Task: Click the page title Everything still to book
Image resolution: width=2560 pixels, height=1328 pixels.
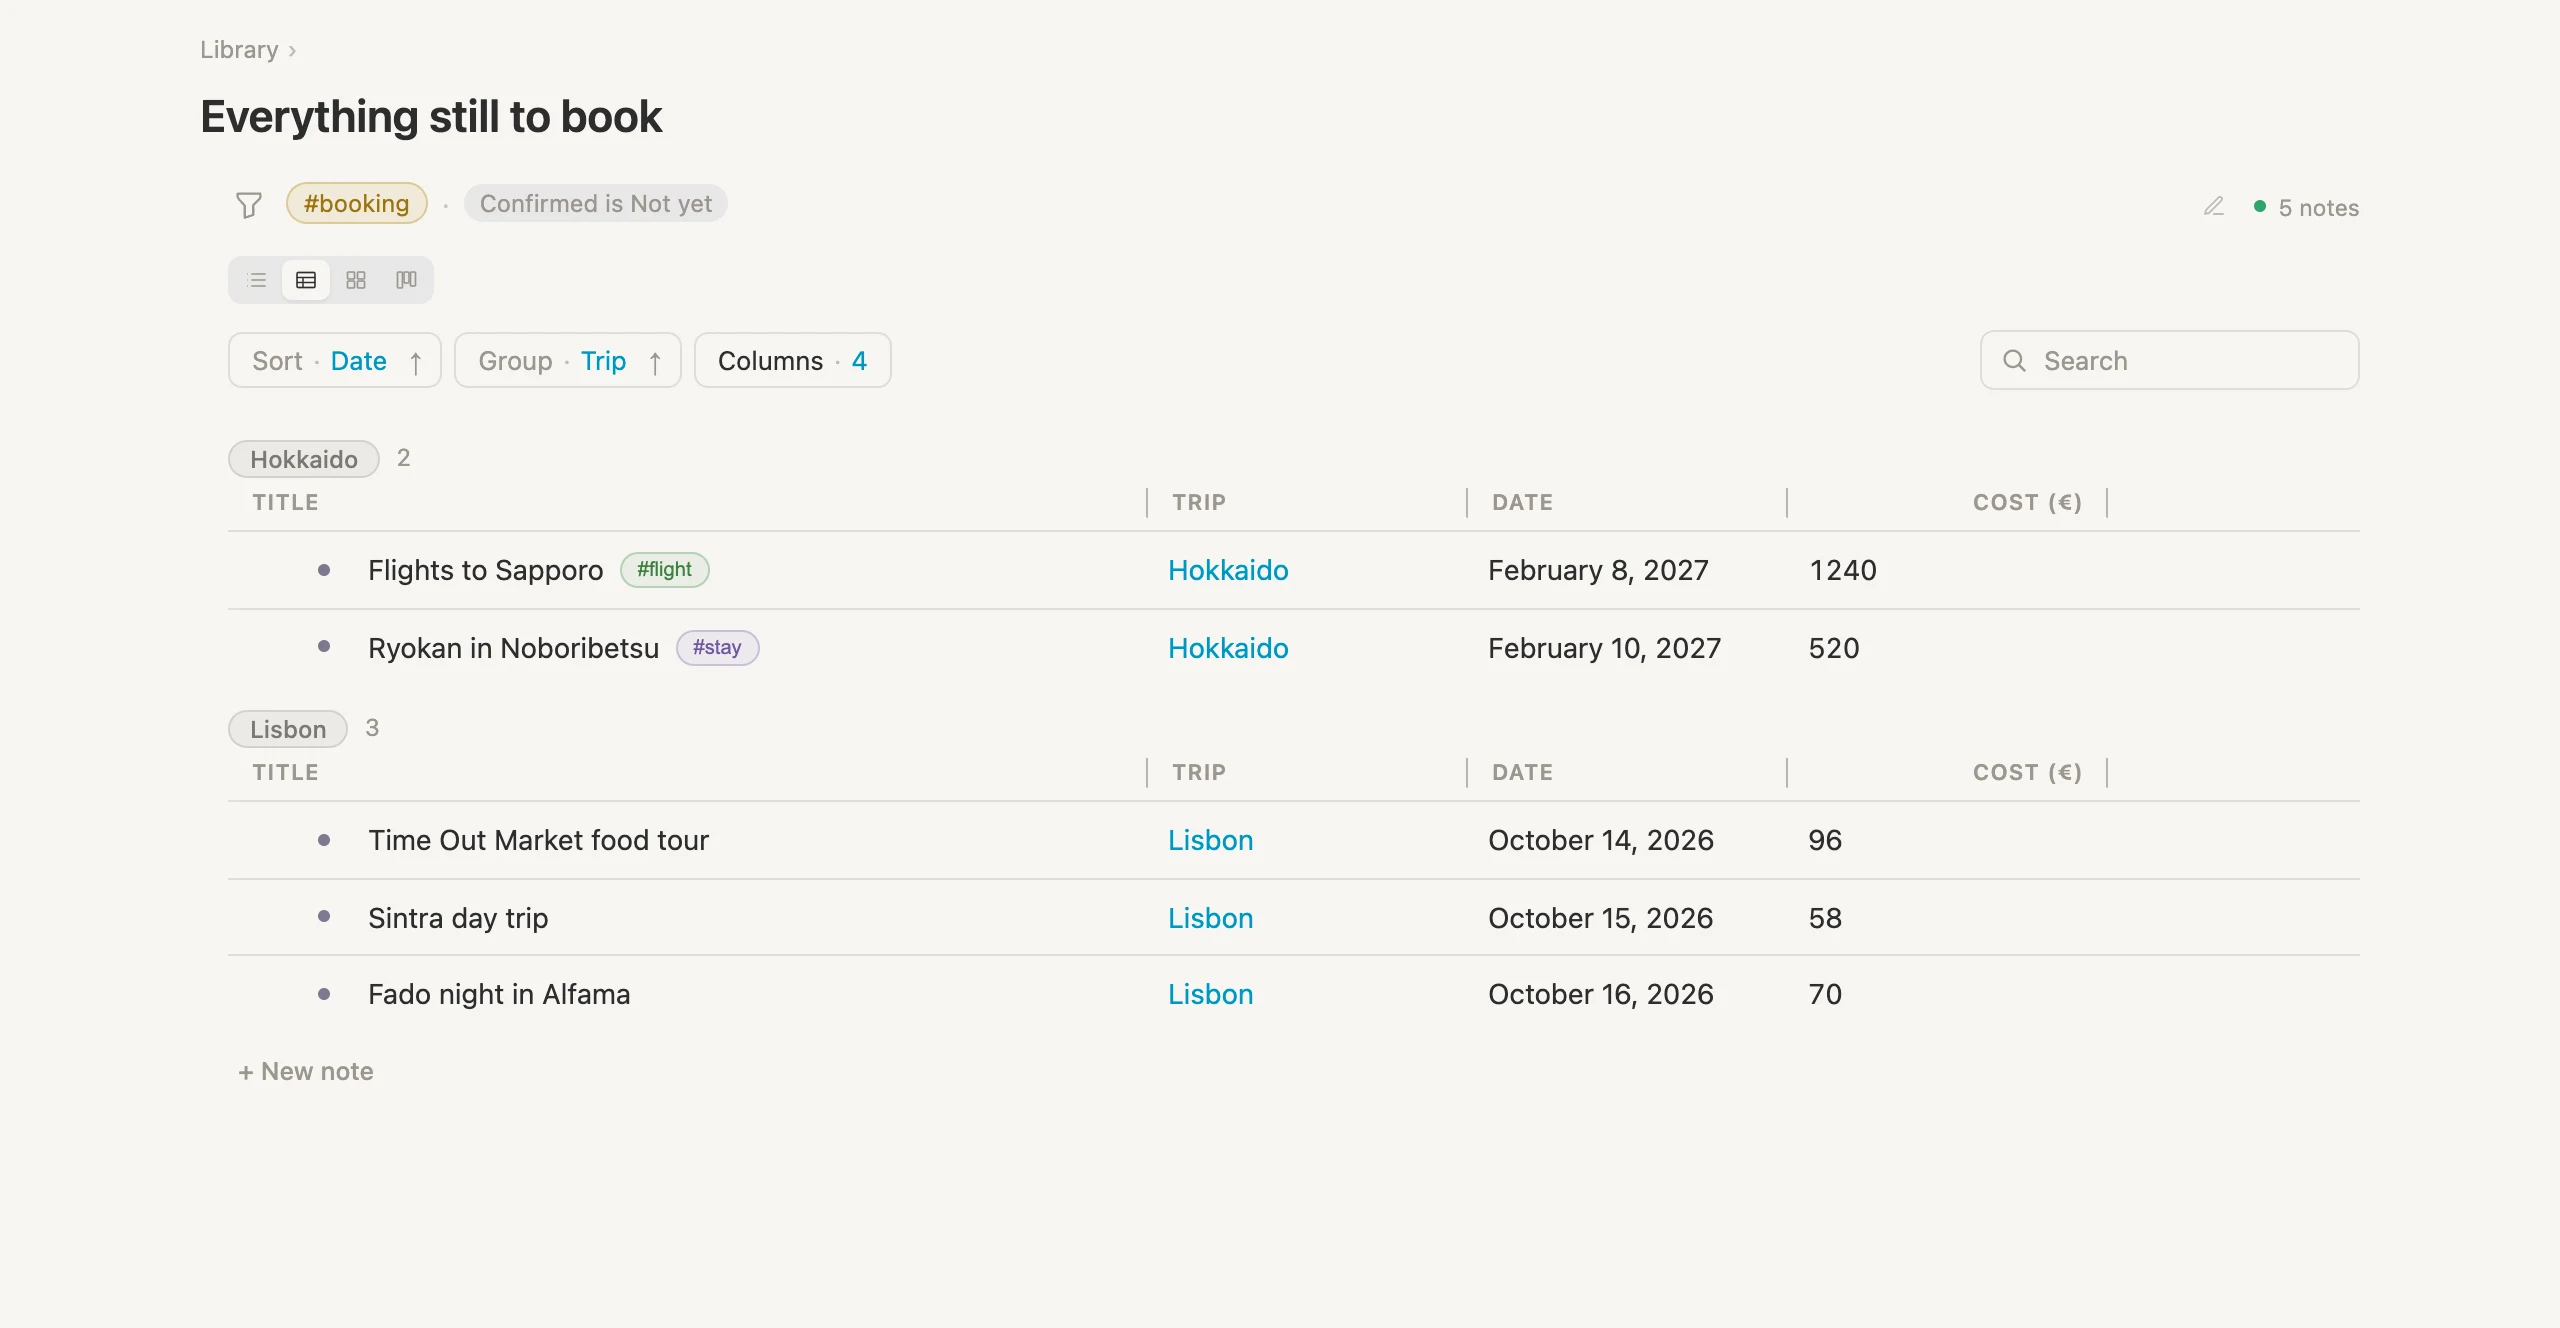Action: coord(431,117)
